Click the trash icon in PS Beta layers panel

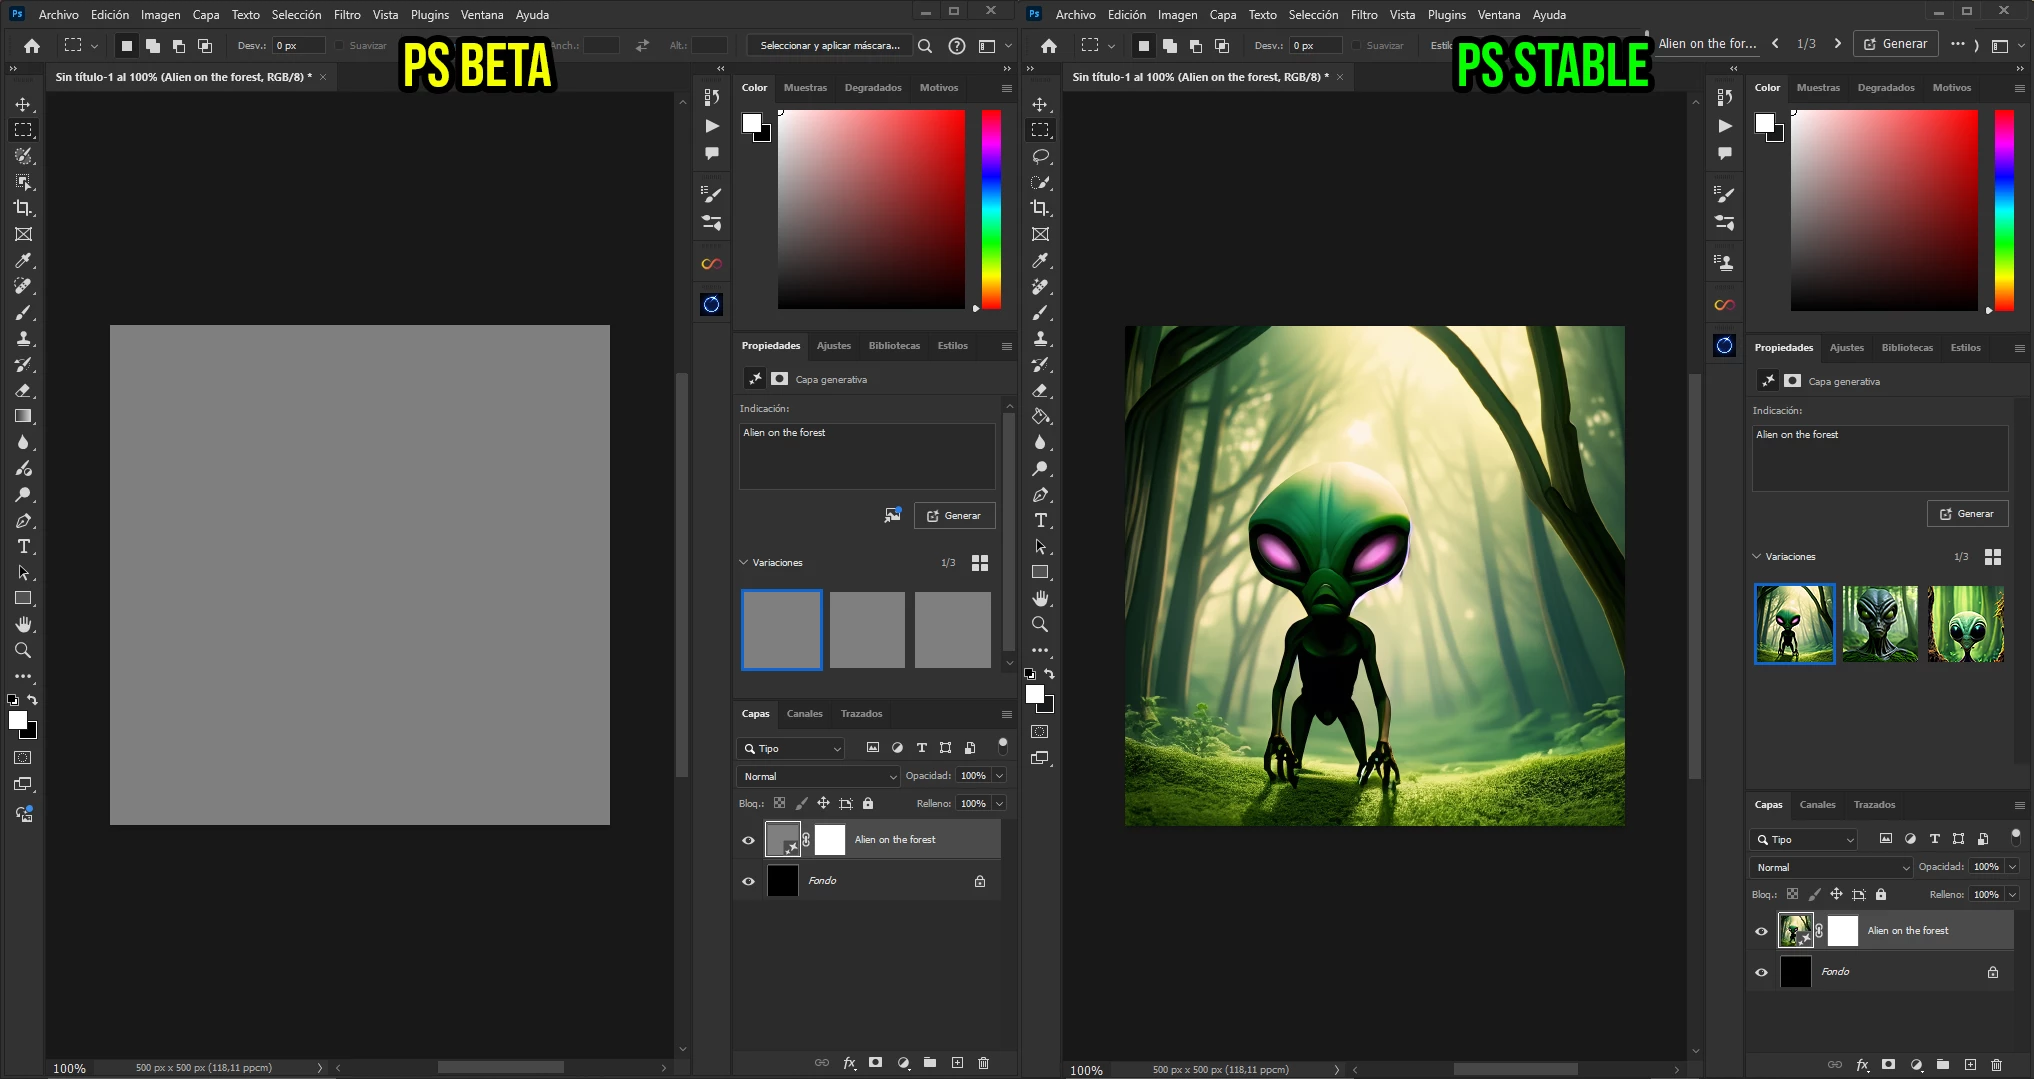pyautogui.click(x=983, y=1063)
